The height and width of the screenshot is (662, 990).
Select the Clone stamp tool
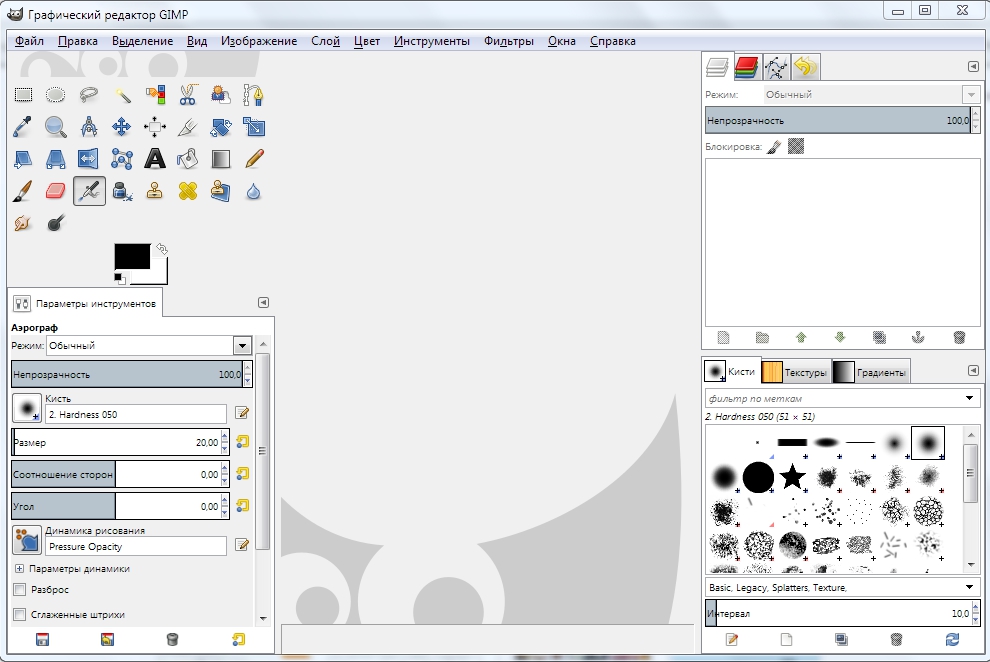[155, 191]
